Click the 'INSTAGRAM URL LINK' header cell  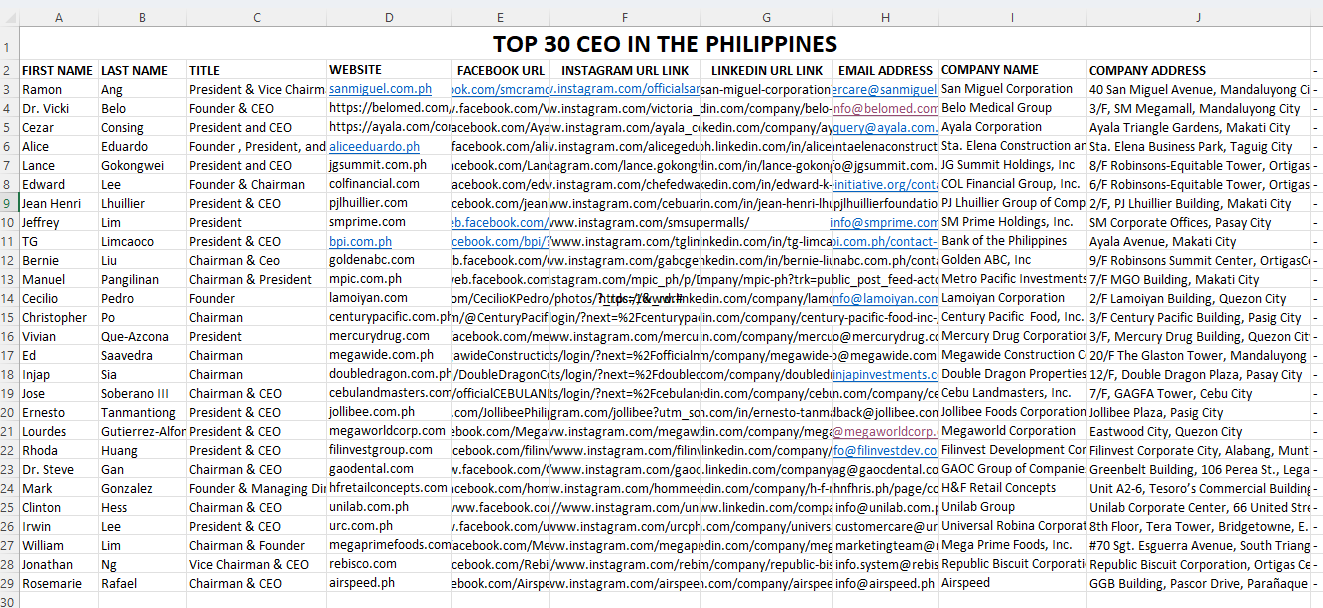pyautogui.click(x=625, y=70)
